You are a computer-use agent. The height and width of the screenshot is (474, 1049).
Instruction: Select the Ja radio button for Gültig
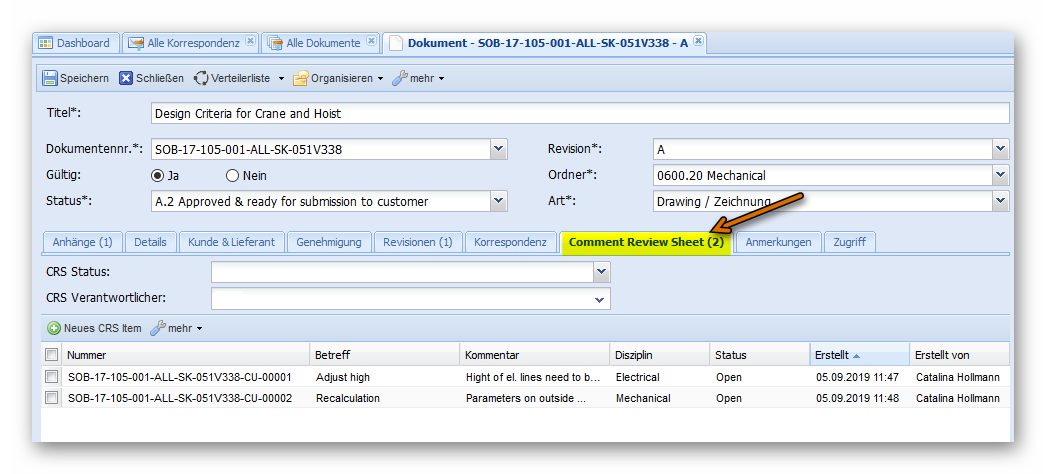pyautogui.click(x=157, y=175)
